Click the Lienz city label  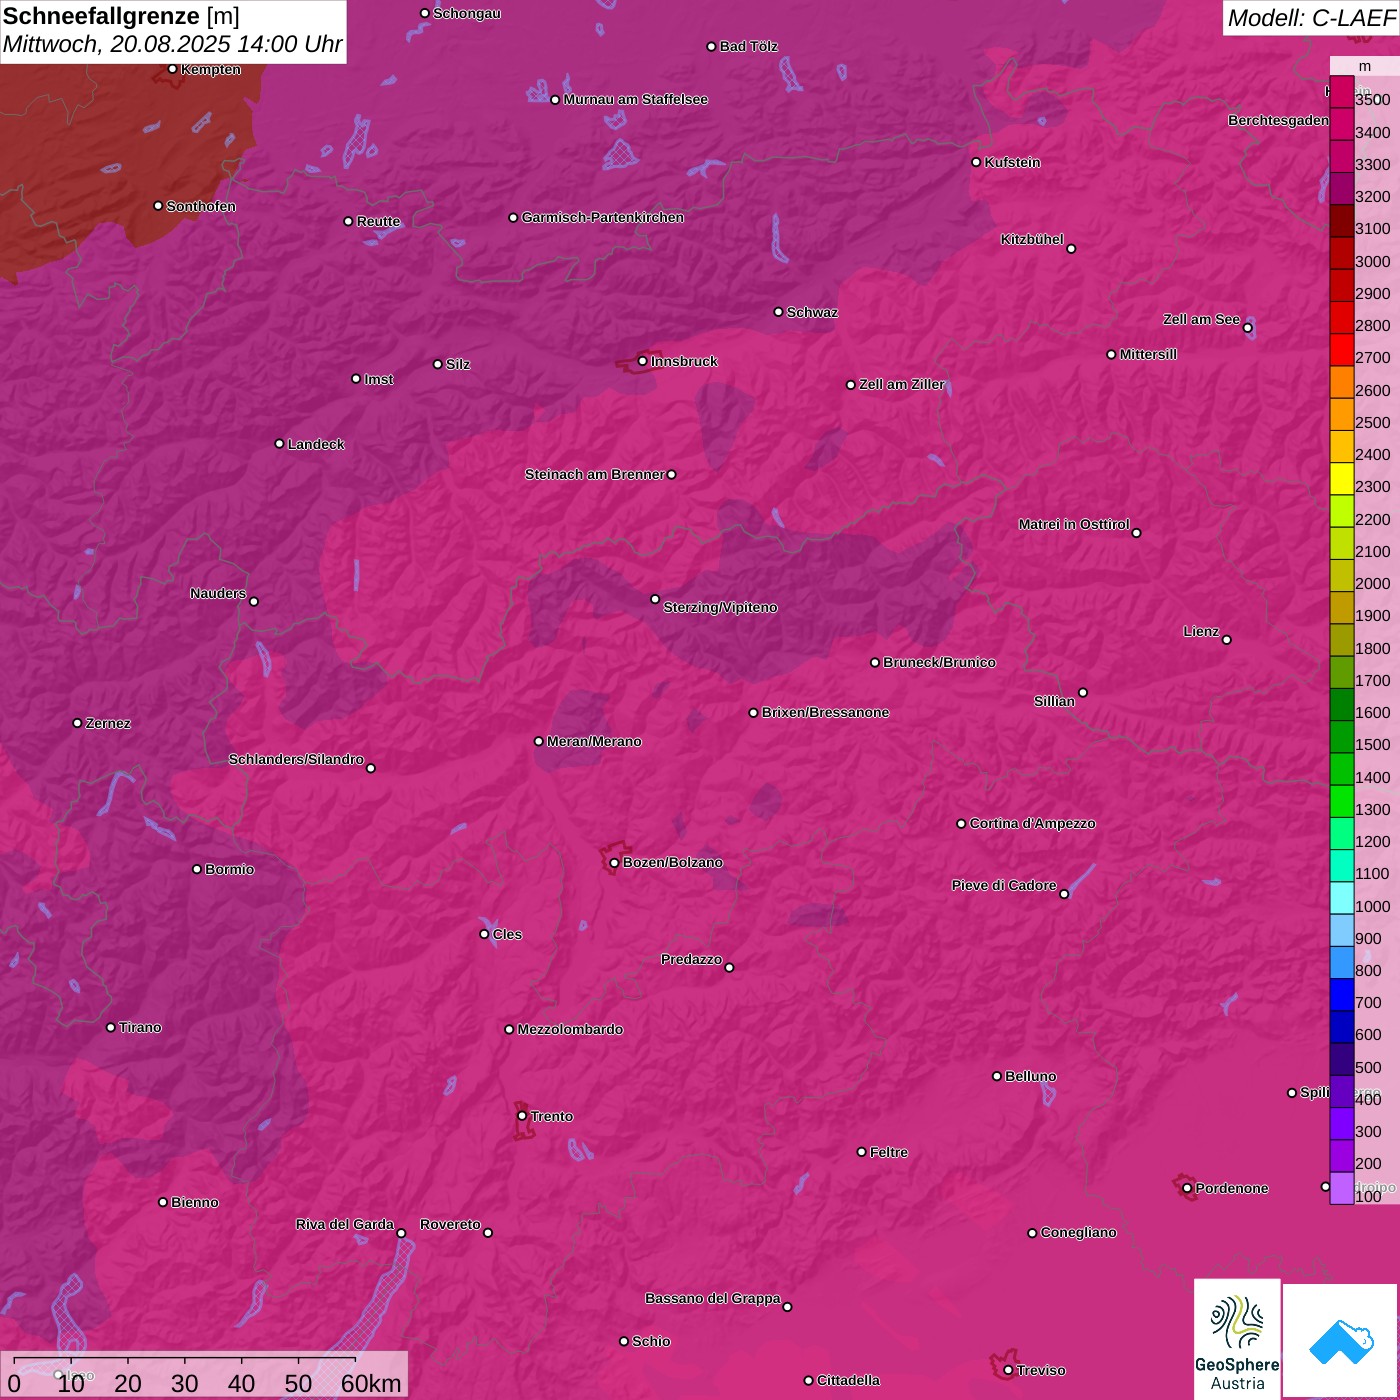[x=1201, y=631]
